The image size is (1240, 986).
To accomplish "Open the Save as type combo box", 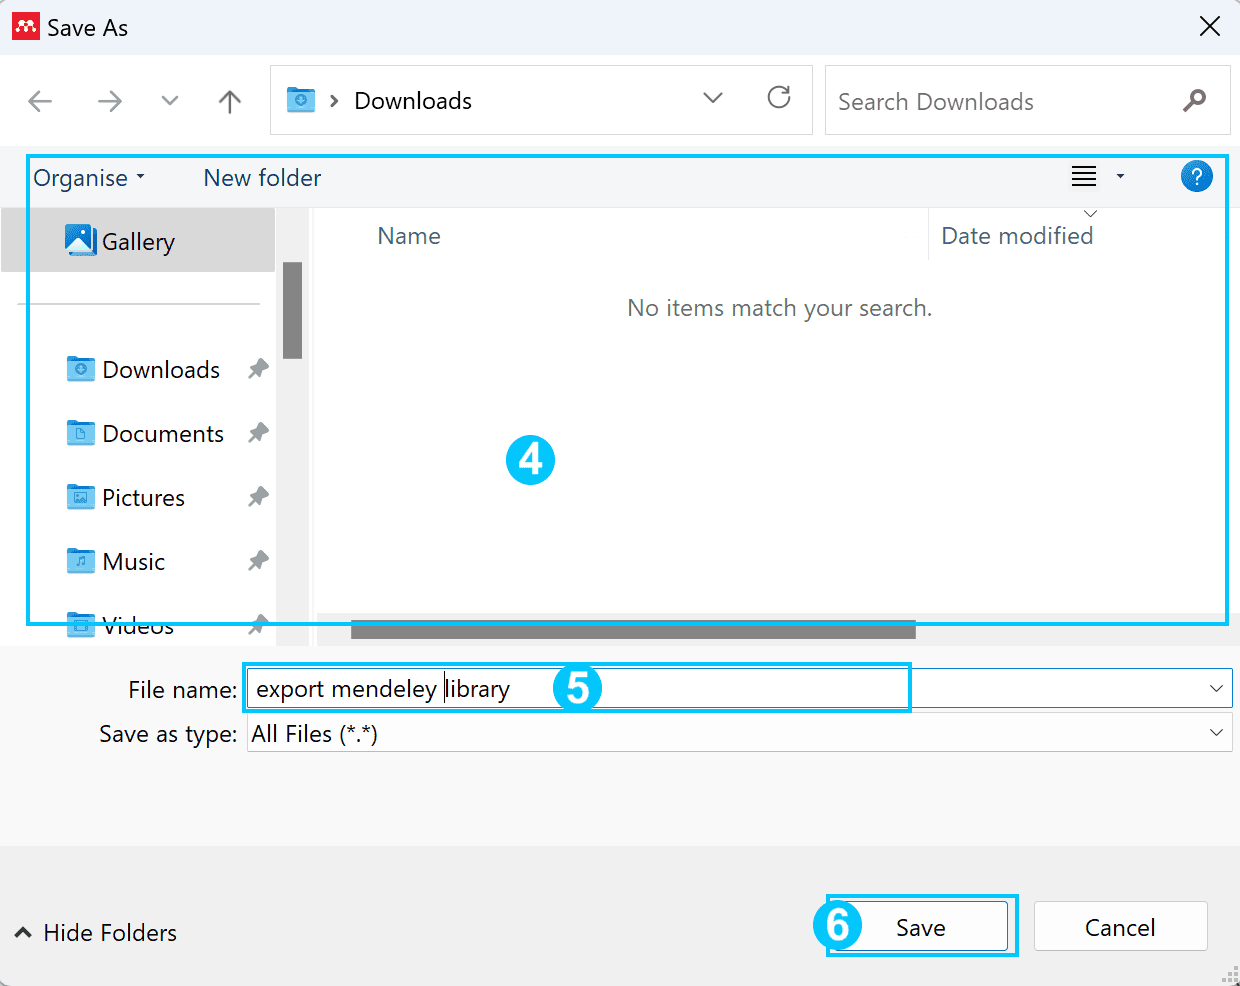I will point(739,733).
